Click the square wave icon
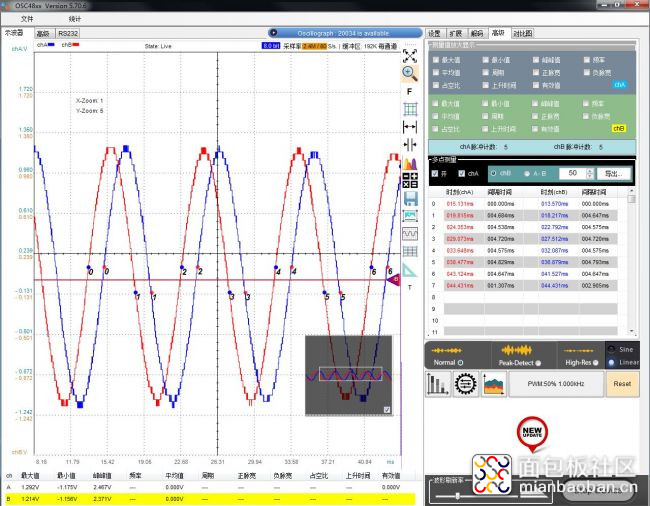 point(410,234)
